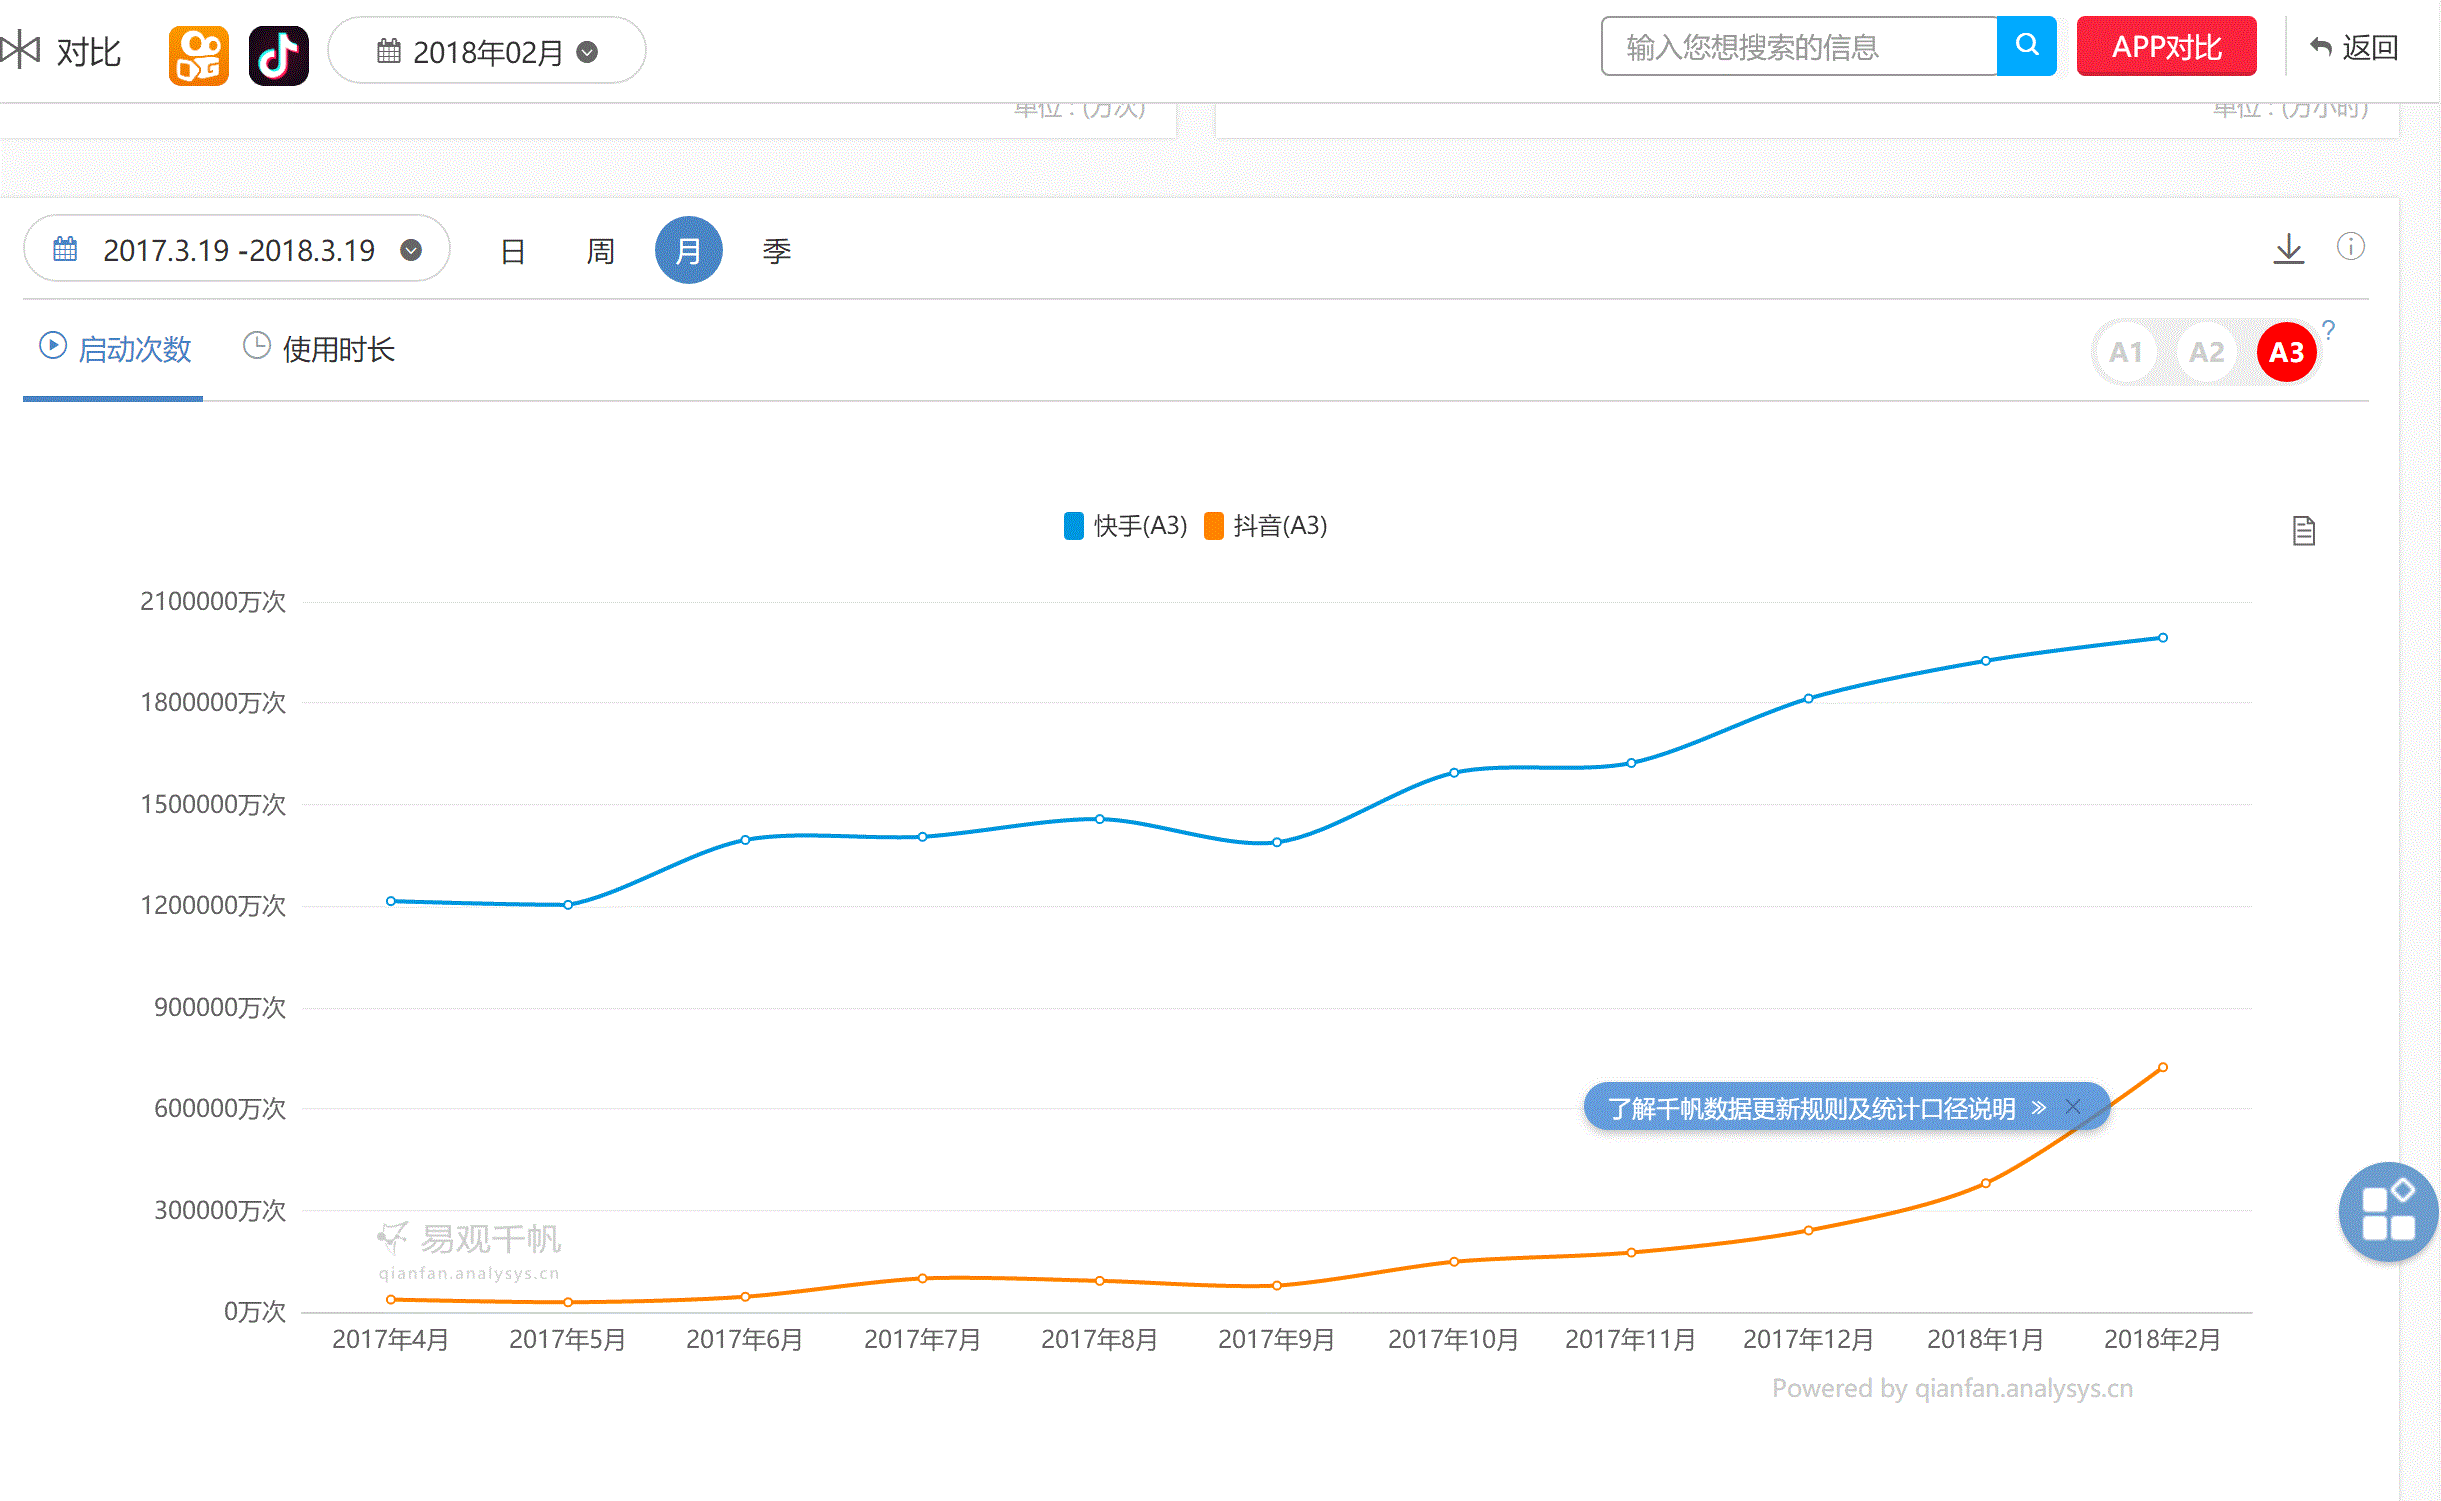This screenshot has height=1501, width=2441.
Task: Toggle the 抖音(A3) orange legend swatch
Action: [1214, 526]
